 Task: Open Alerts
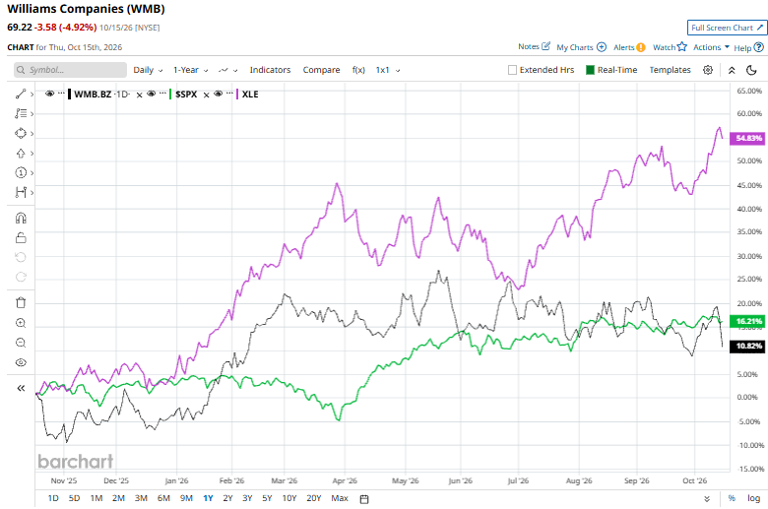coord(629,47)
